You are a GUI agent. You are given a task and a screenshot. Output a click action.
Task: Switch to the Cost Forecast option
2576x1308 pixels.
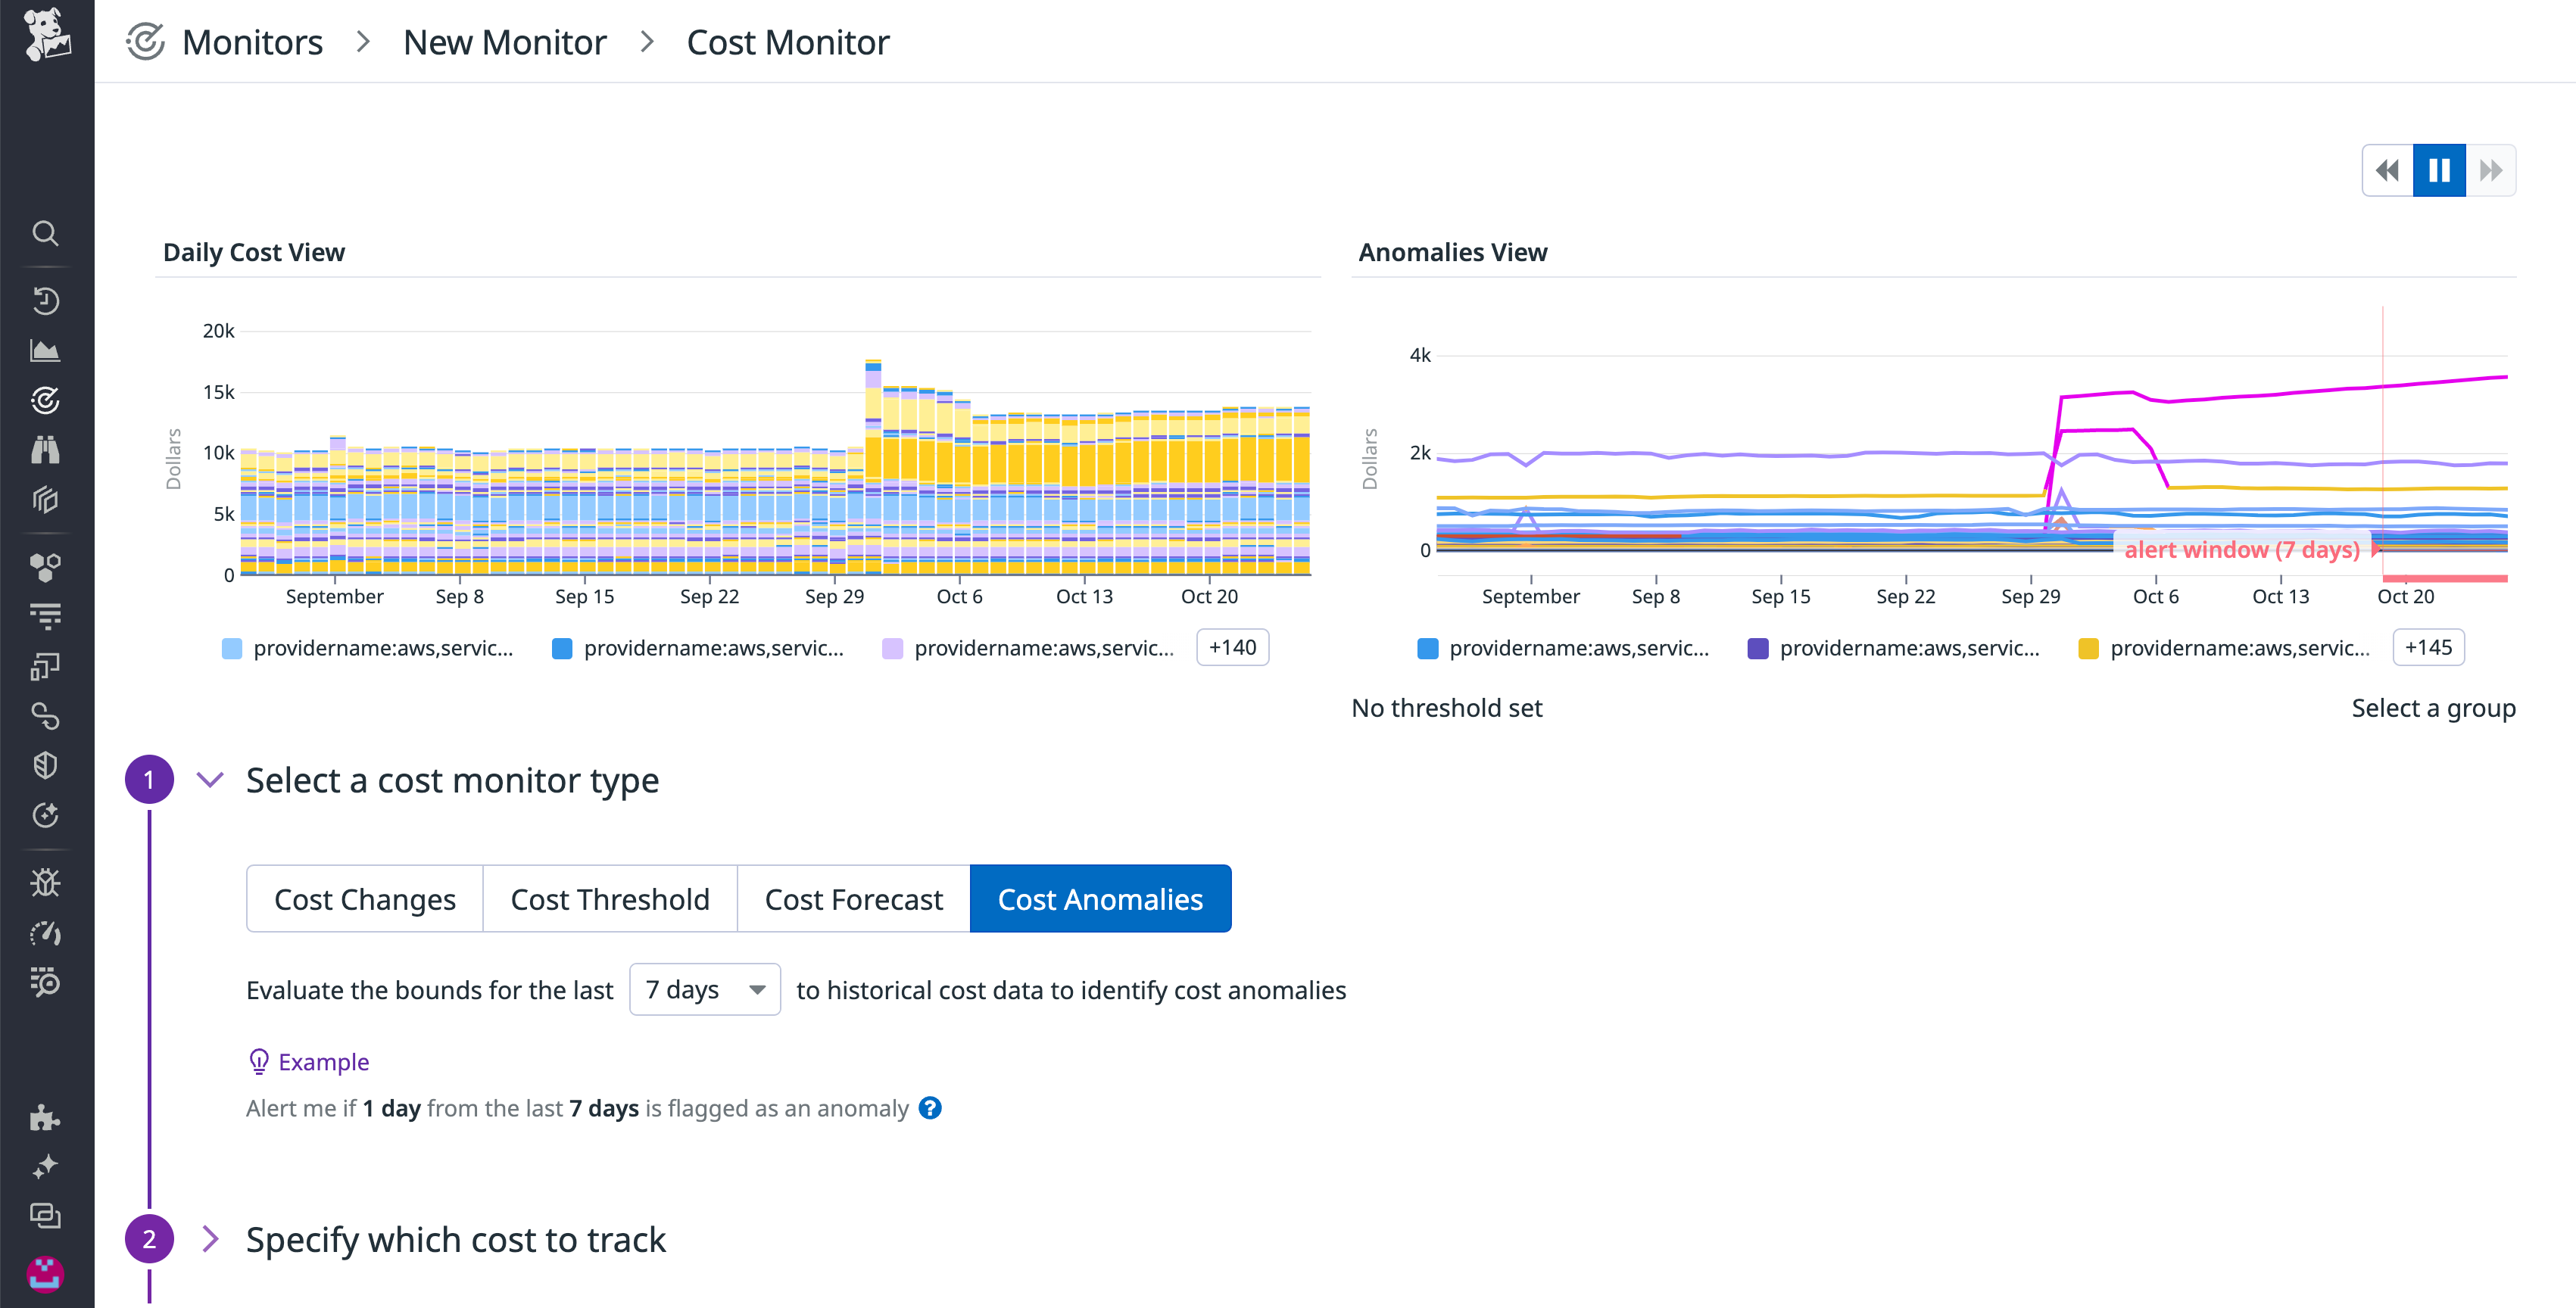coord(852,898)
